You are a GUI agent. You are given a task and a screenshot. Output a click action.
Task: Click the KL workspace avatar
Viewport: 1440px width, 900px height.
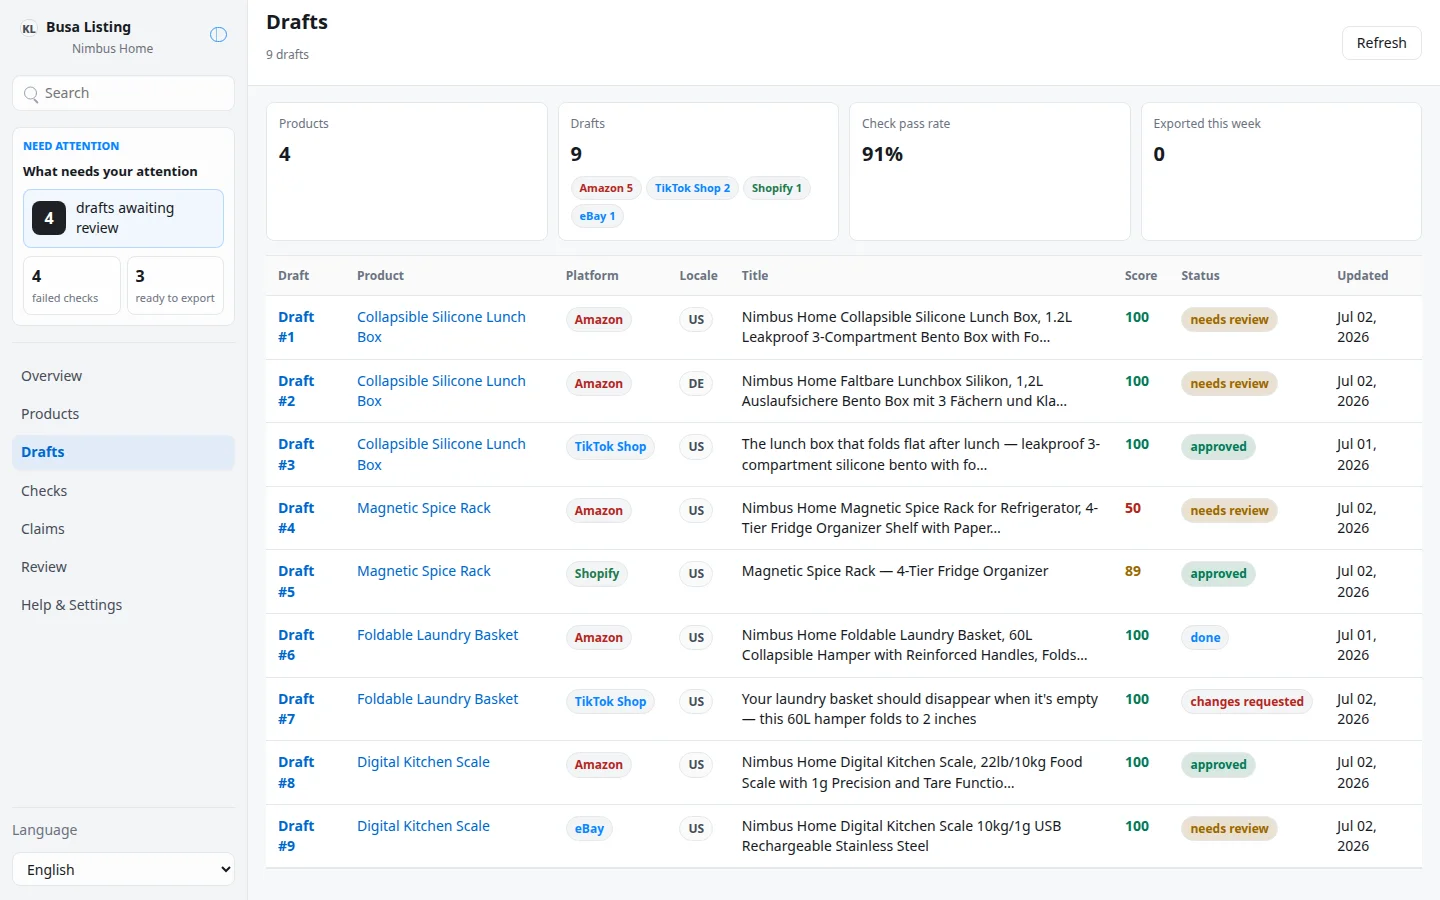coord(29,29)
